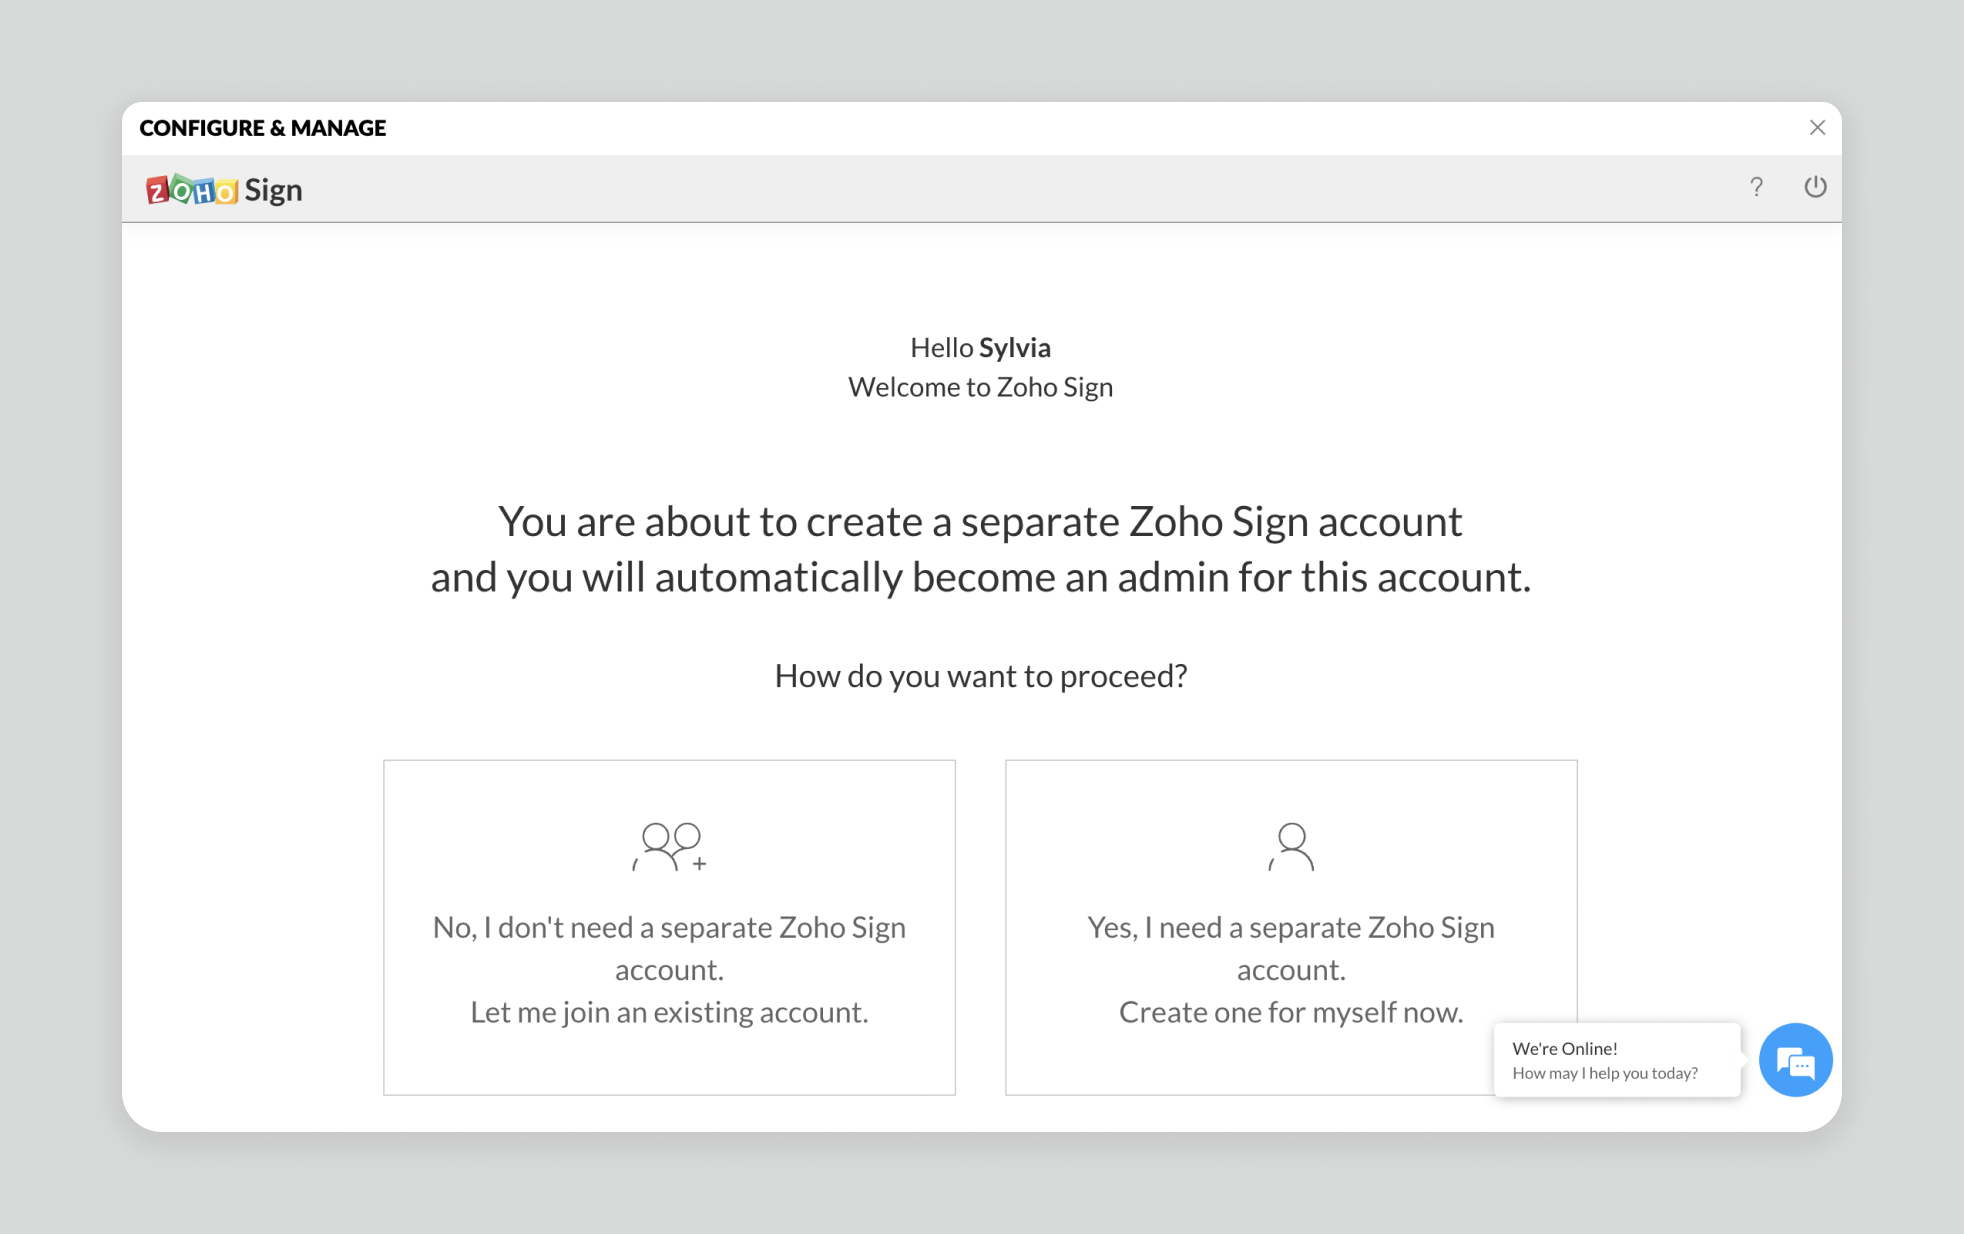Viewport: 1964px width, 1234px height.
Task: Open the blue live chat bubble
Action: [1795, 1060]
